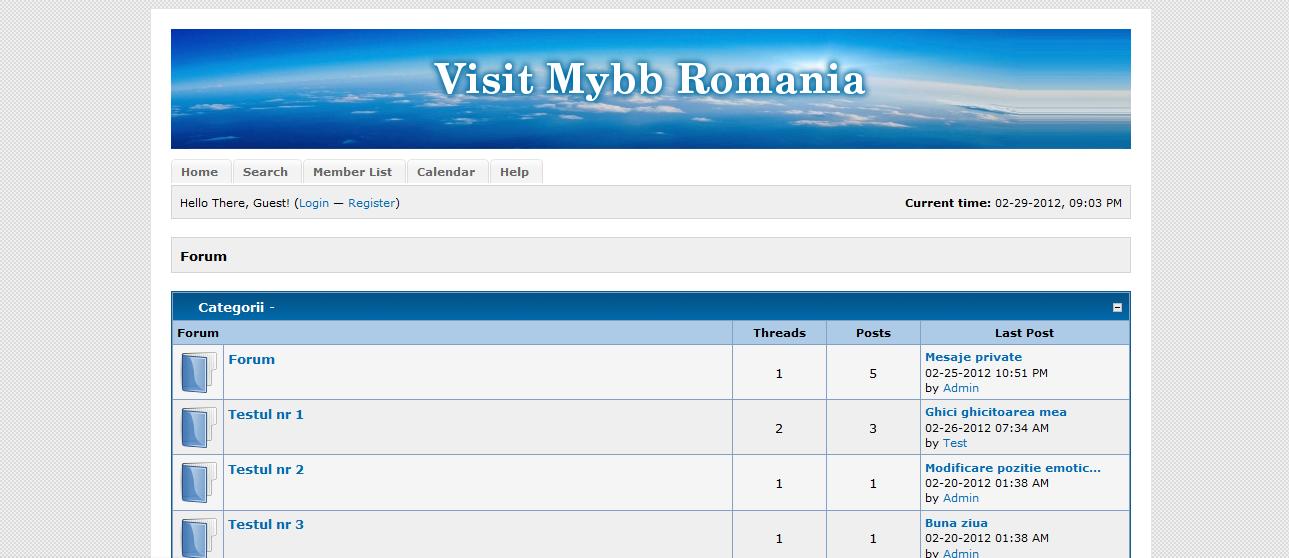The width and height of the screenshot is (1289, 558).
Task: Click the Register link
Action: click(371, 203)
